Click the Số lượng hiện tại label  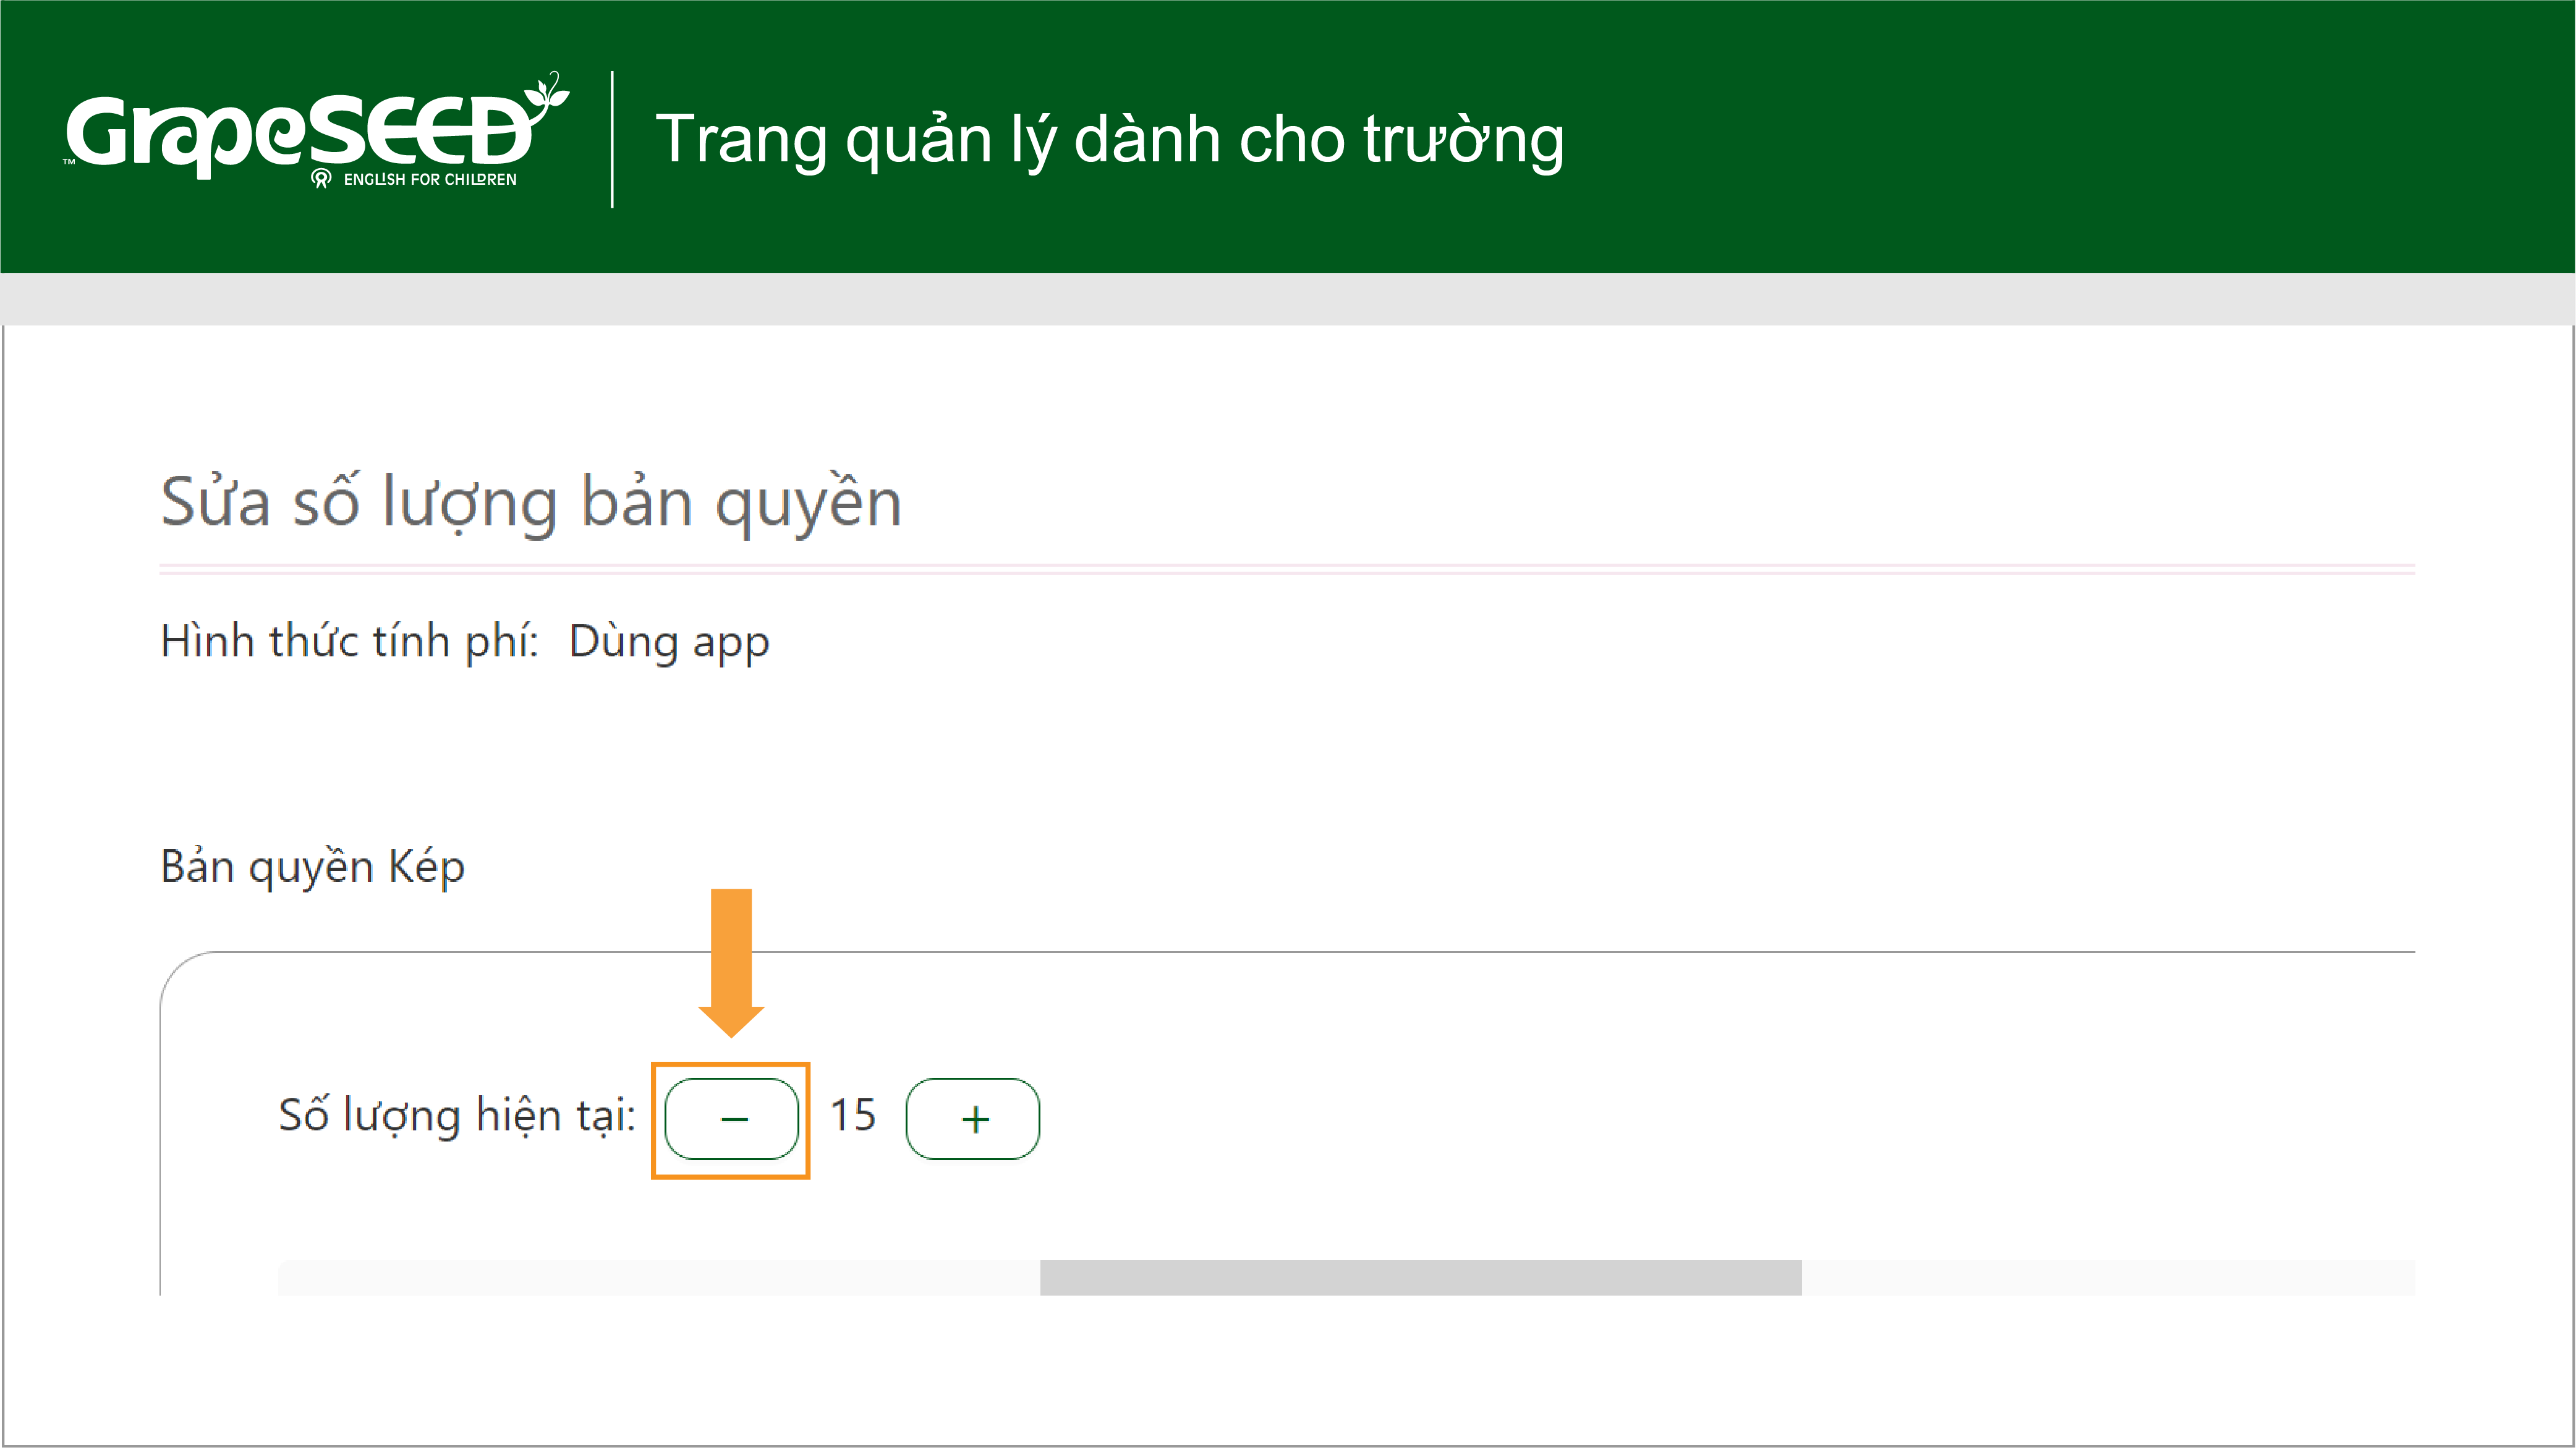457,1116
